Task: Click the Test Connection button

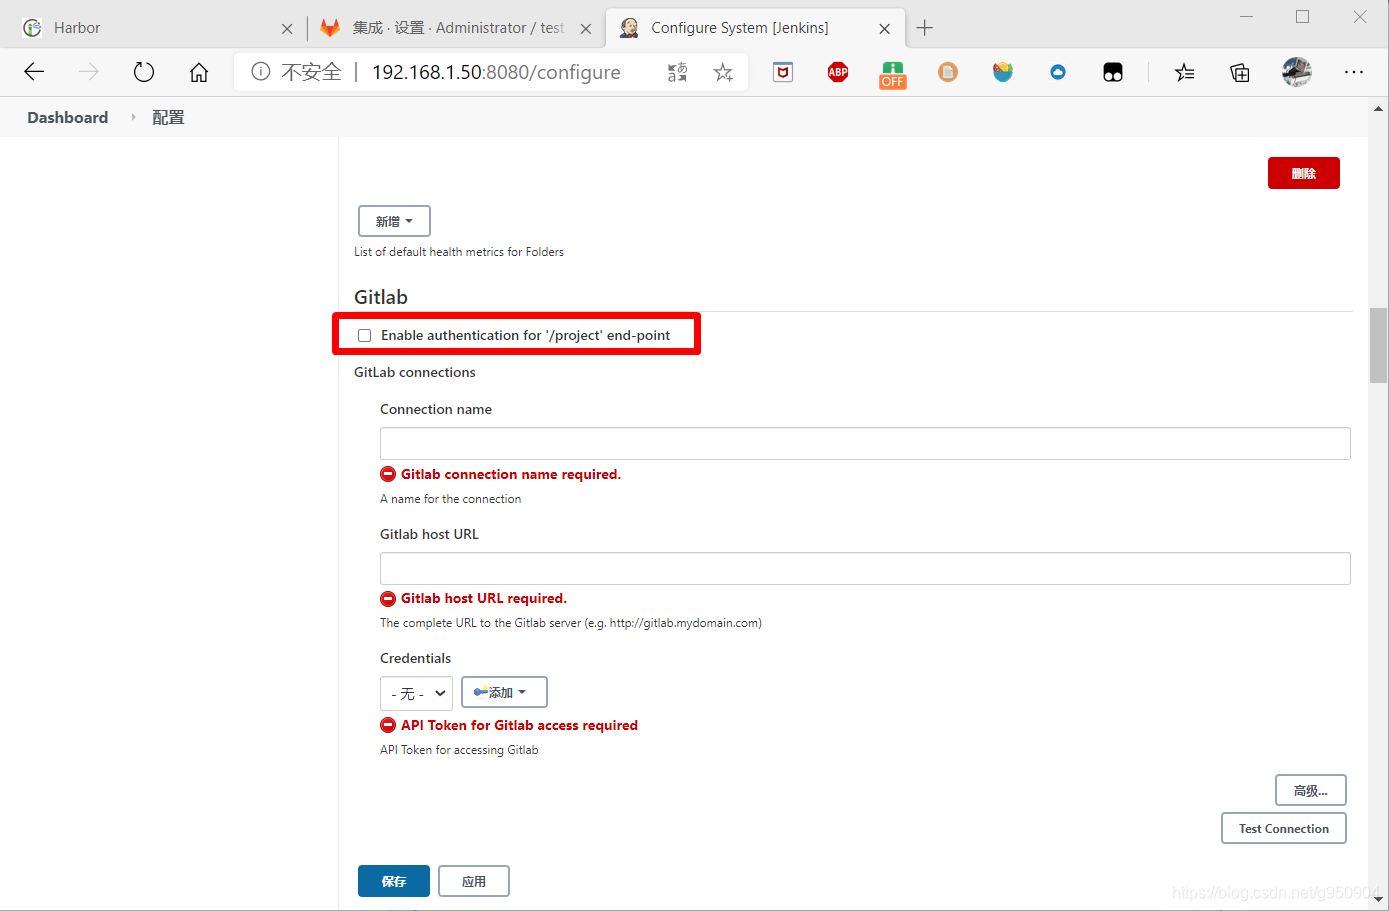Action: click(1284, 828)
